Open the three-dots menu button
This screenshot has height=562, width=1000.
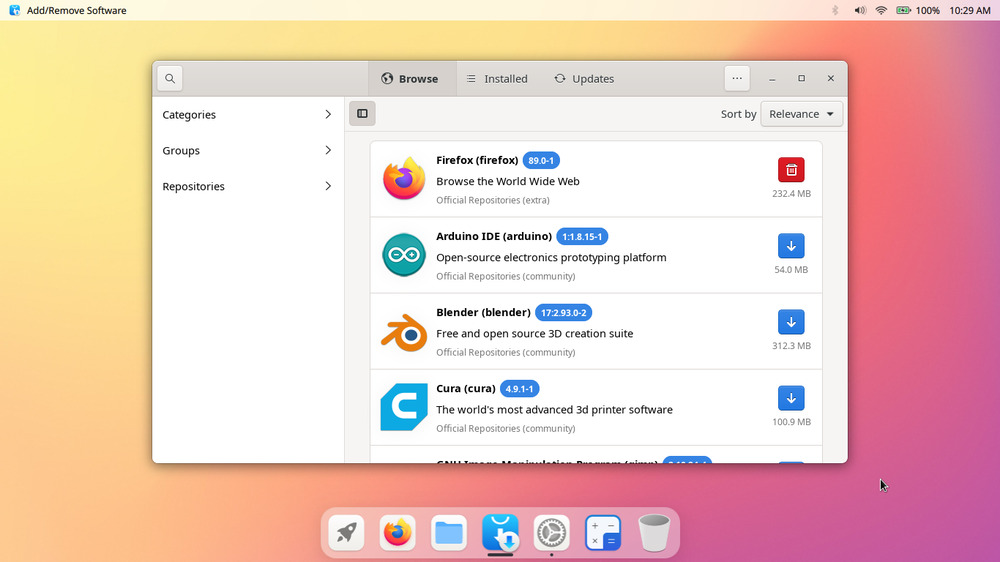point(737,78)
